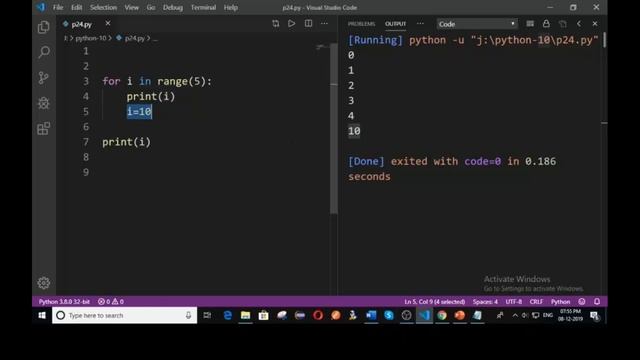Open Windows Action Center notifications
This screenshot has height=360, width=640.
(x=594, y=316)
